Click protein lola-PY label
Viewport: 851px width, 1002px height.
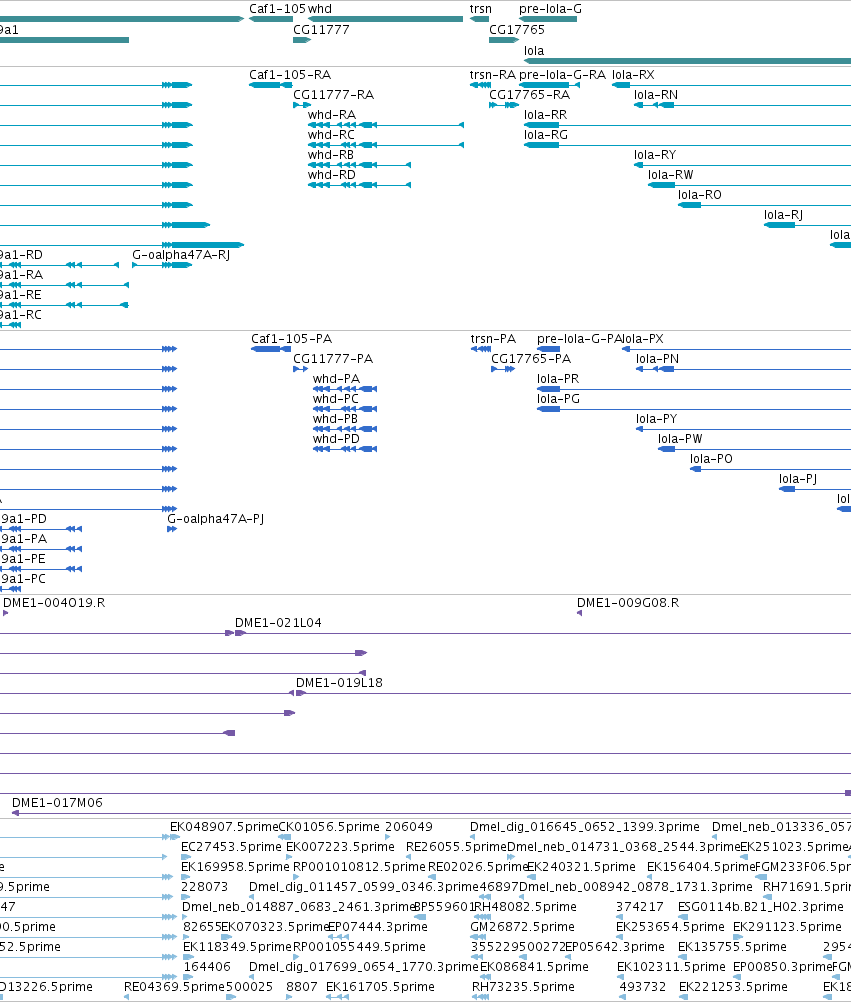pyautogui.click(x=656, y=419)
